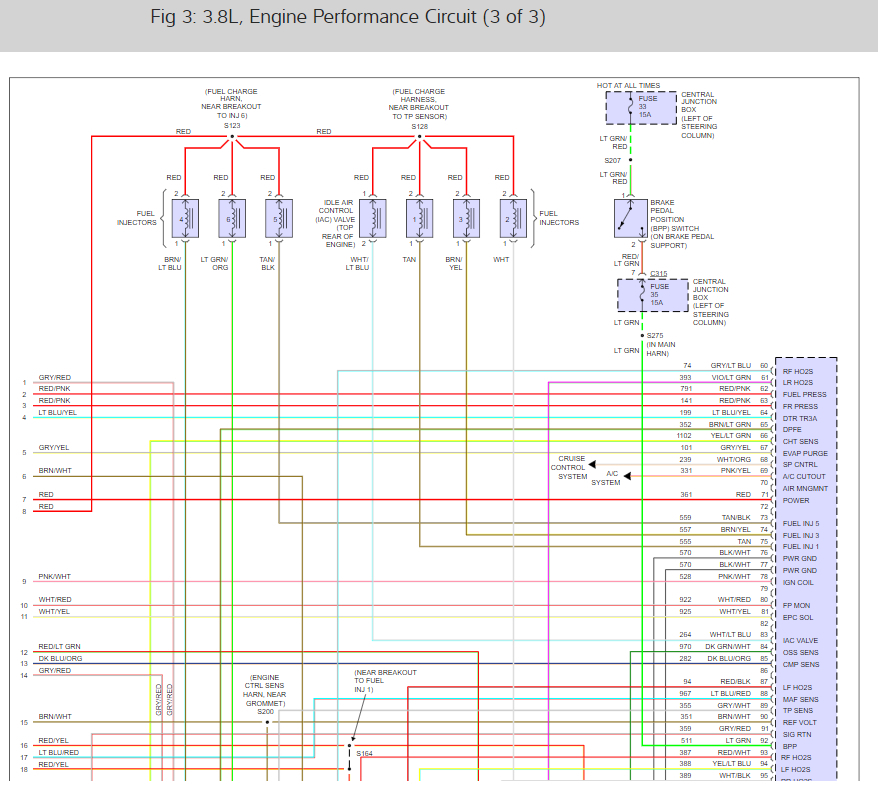Select the Fuse 33 15A box
The width and height of the screenshot is (878, 797).
pos(641,107)
